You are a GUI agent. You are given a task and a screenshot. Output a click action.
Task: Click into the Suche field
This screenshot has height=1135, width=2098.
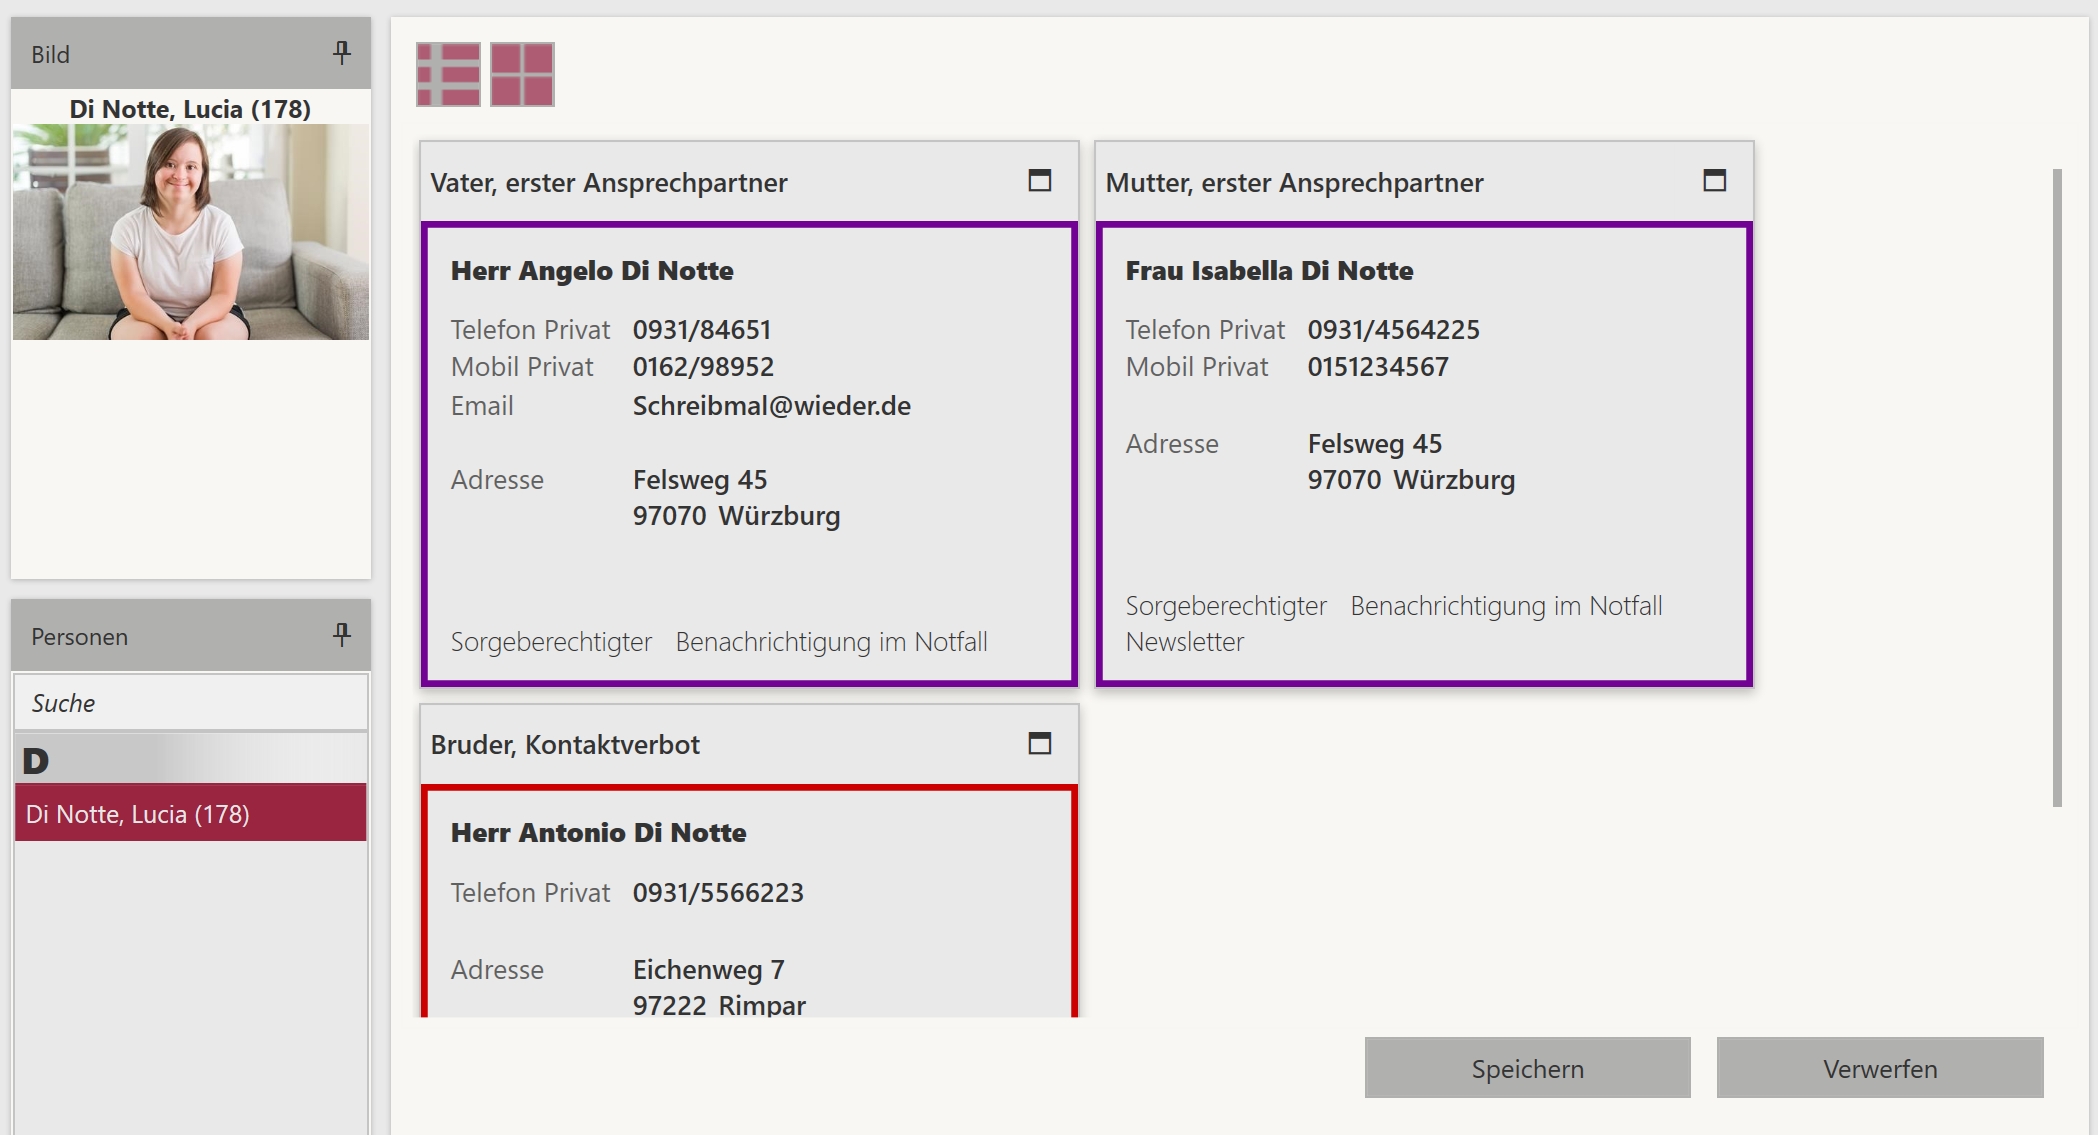(190, 703)
